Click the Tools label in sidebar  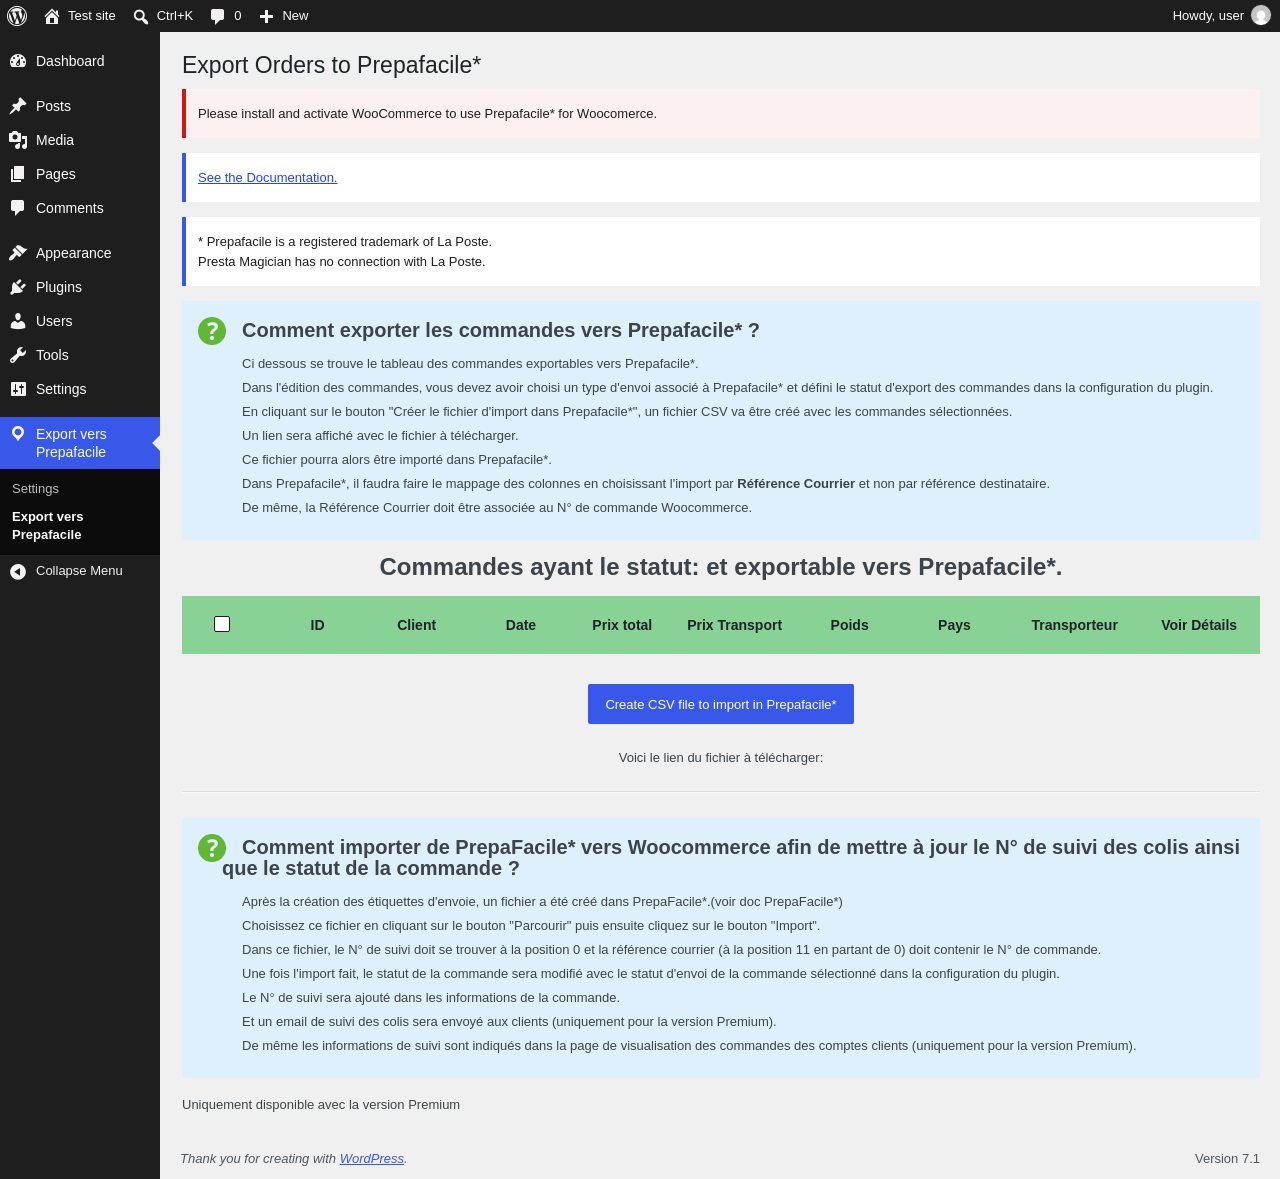click(52, 355)
